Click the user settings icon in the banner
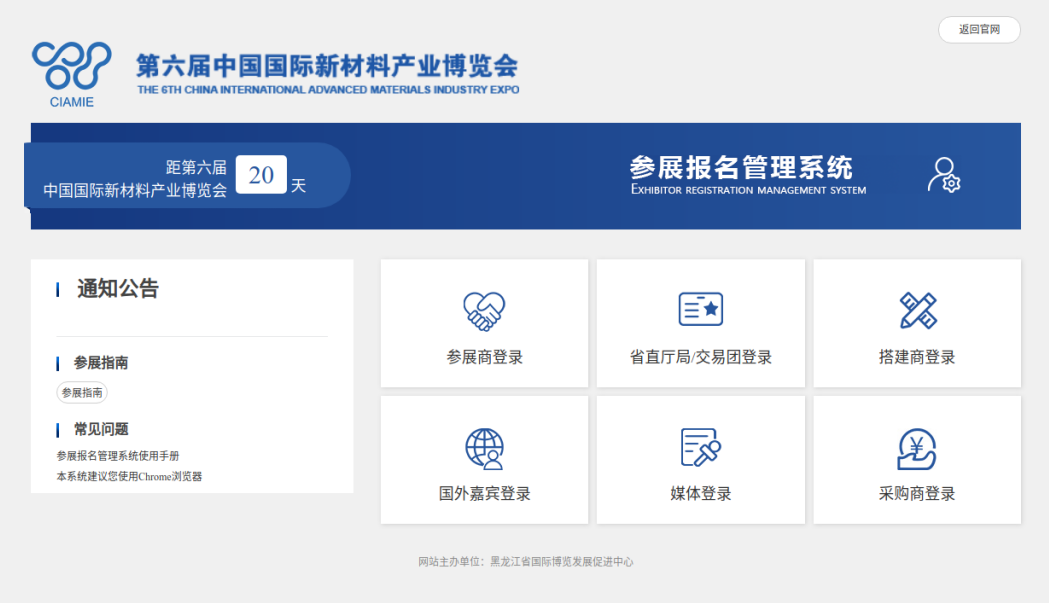The image size is (1049, 603). (x=944, y=175)
